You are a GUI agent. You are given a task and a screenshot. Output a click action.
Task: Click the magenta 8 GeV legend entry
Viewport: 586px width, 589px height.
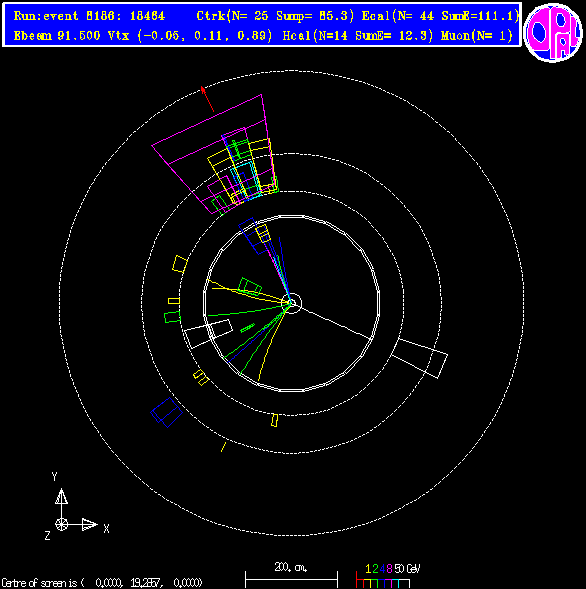point(389,569)
